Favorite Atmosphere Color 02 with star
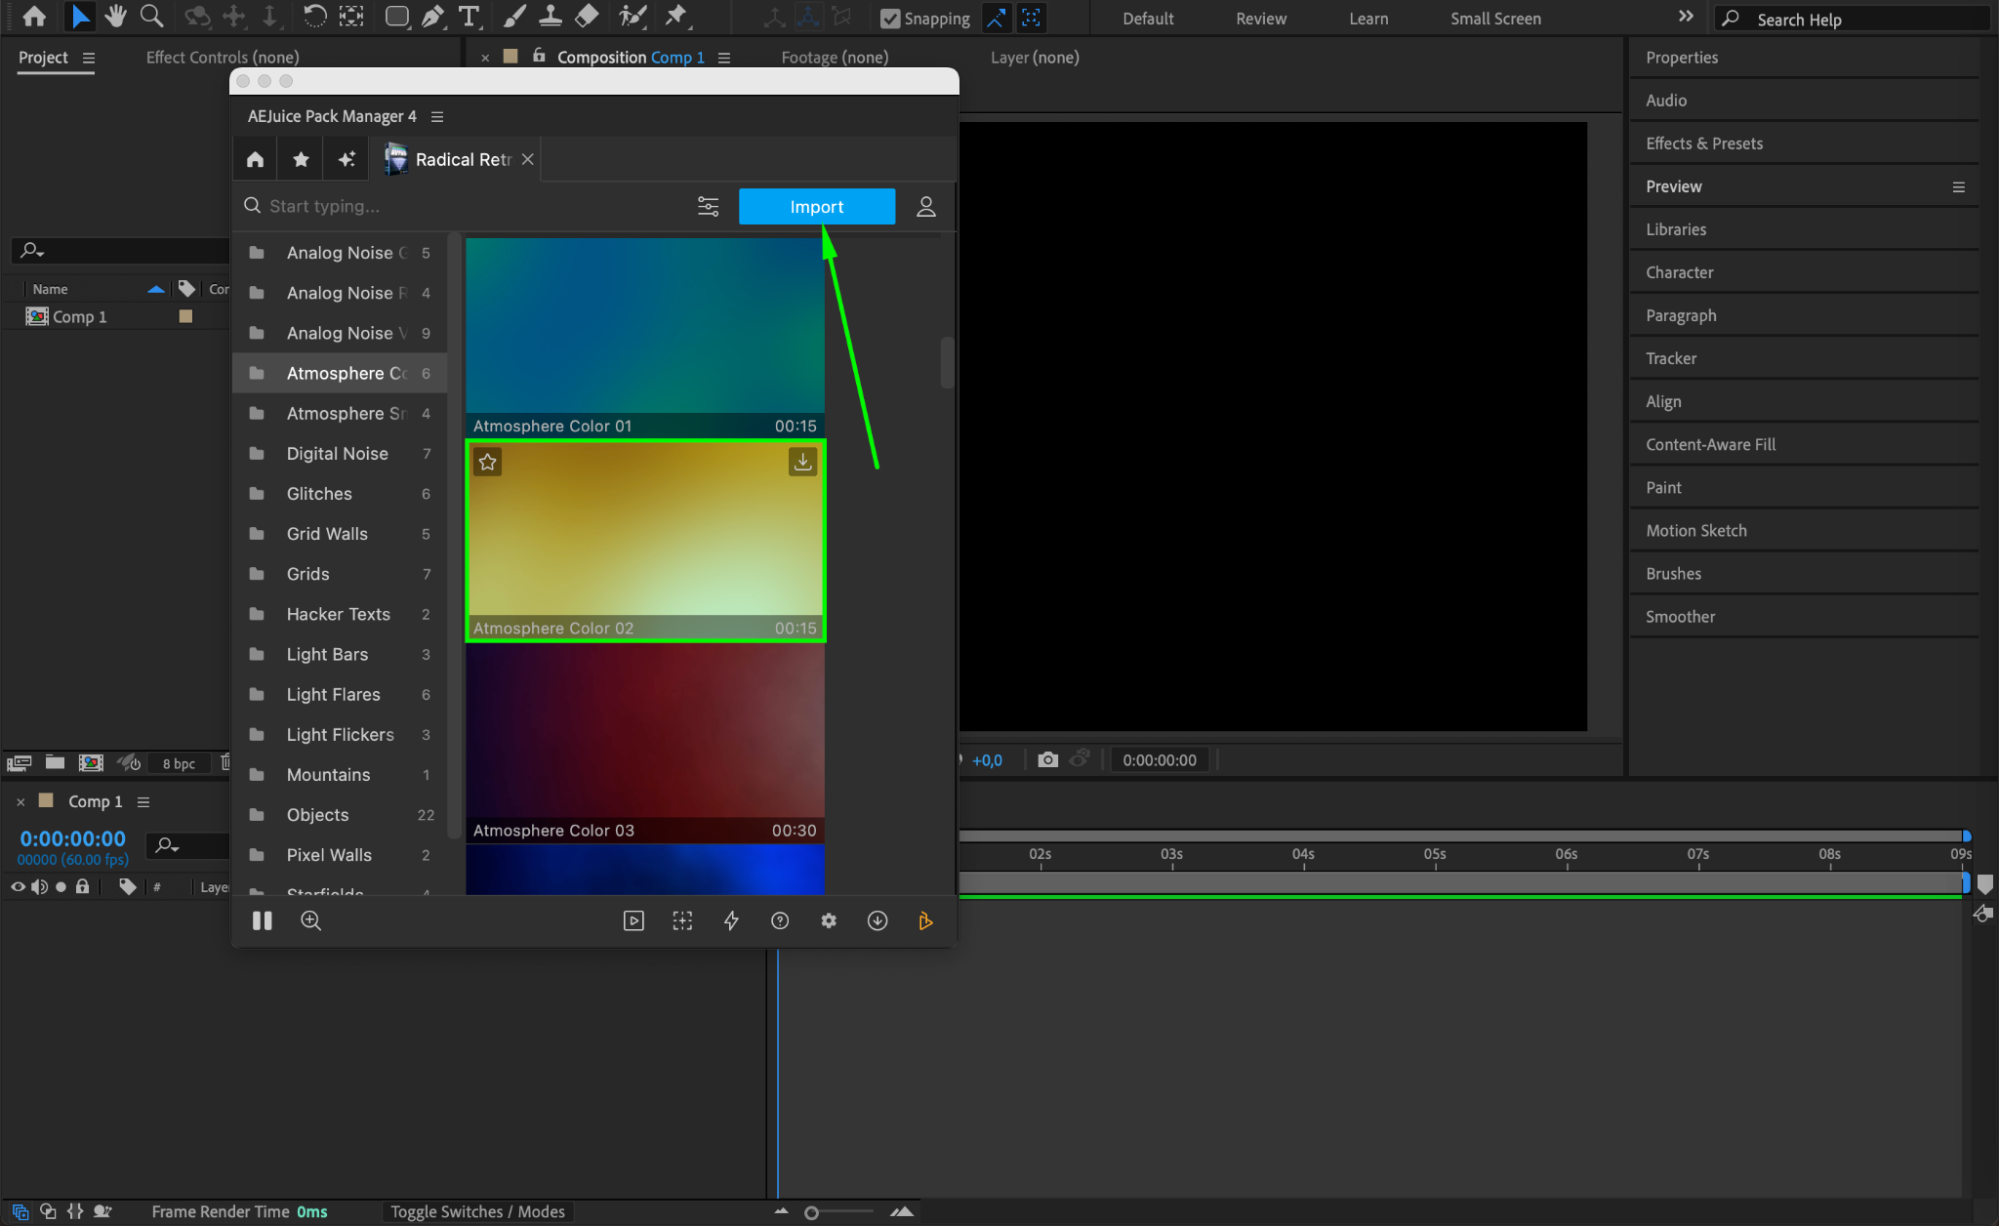 tap(487, 462)
